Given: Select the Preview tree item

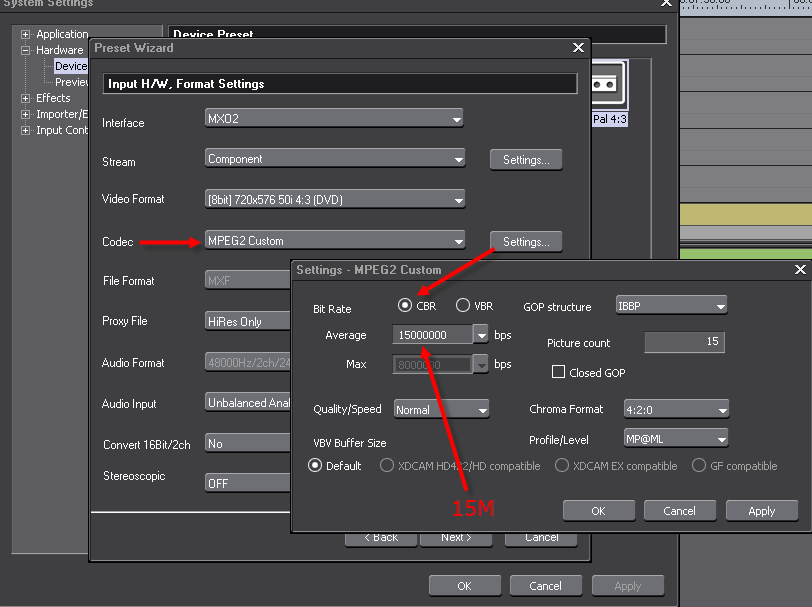Looking at the screenshot, I should click(x=71, y=82).
